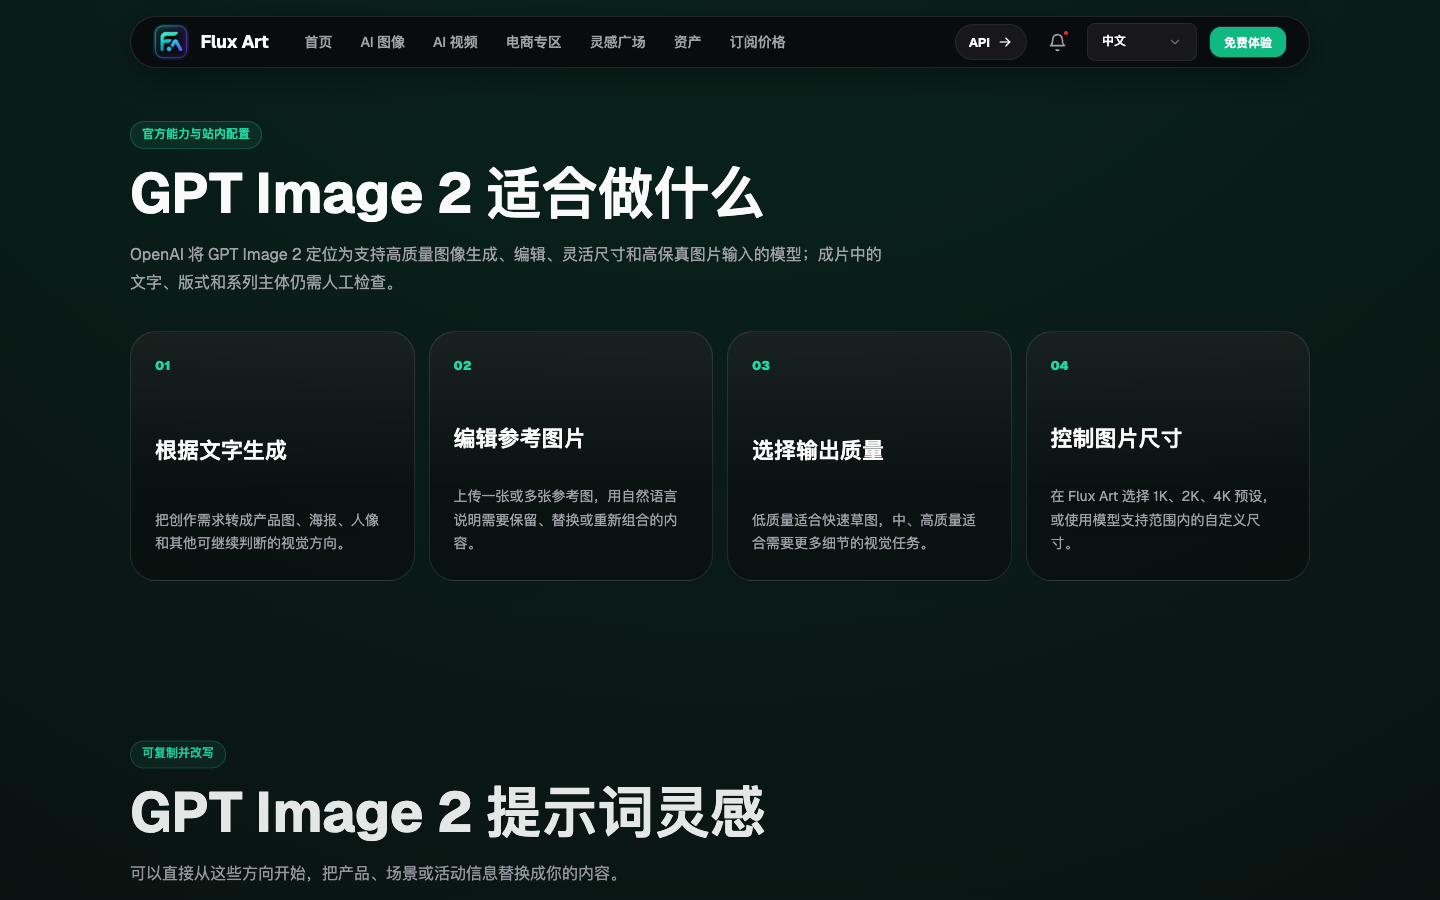Click the heading GPT Image 2 适合做什么
1440x900 pixels.
(447, 193)
